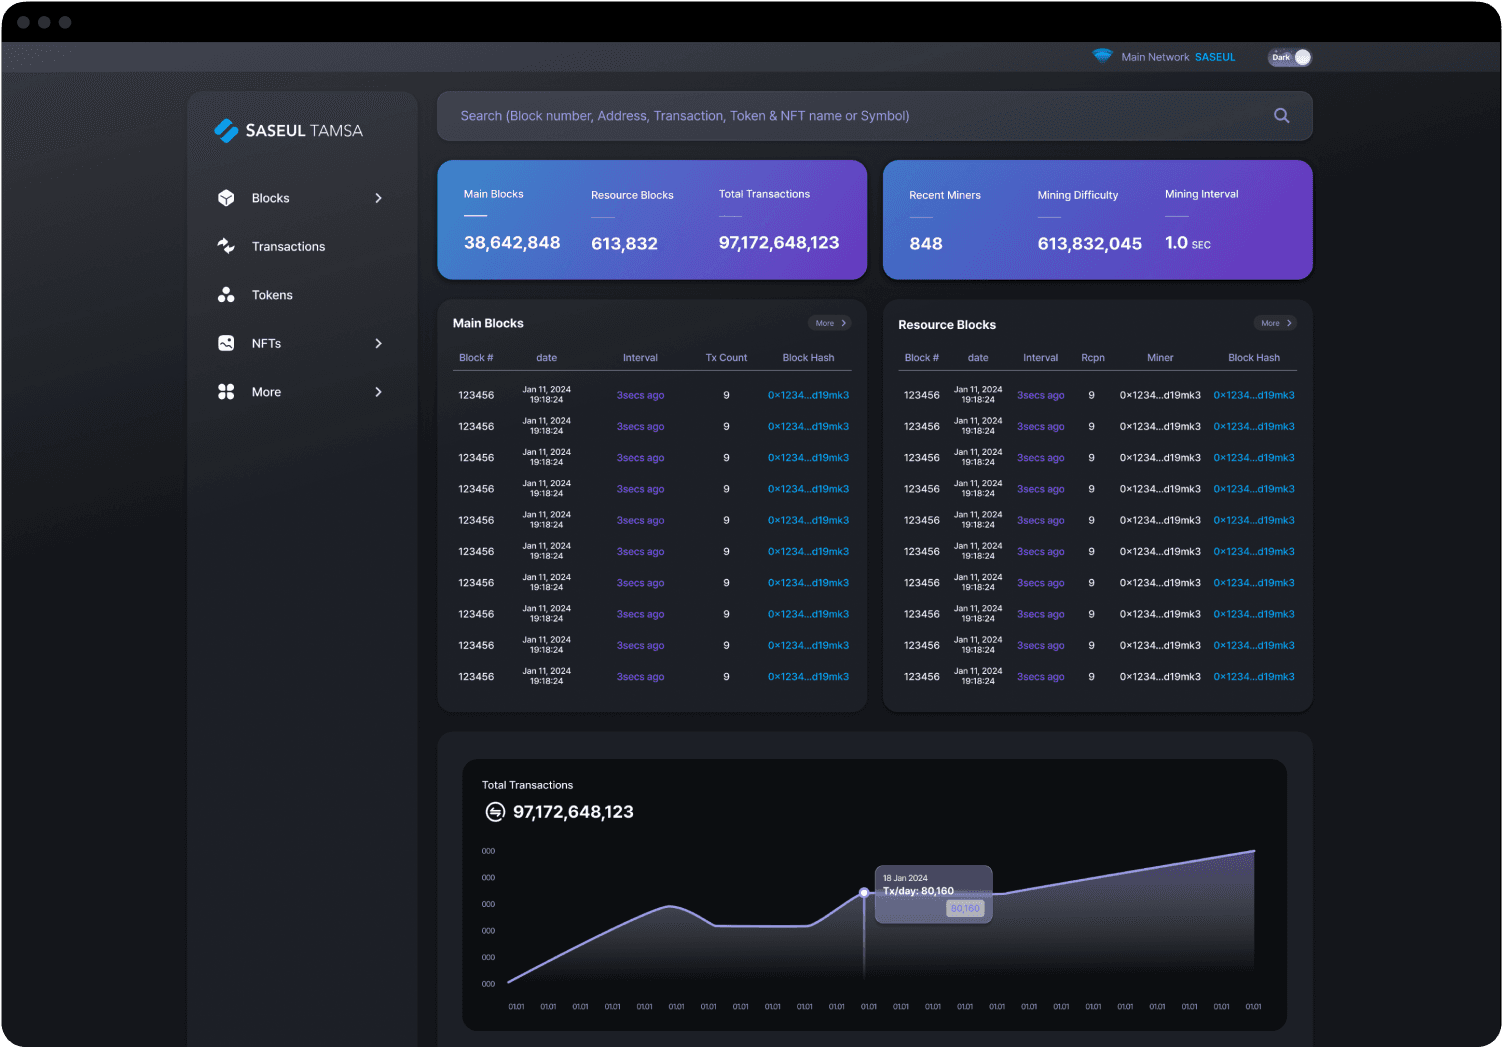This screenshot has width=1503, height=1049.
Task: Click the More grid icon in sidebar
Action: coord(226,392)
